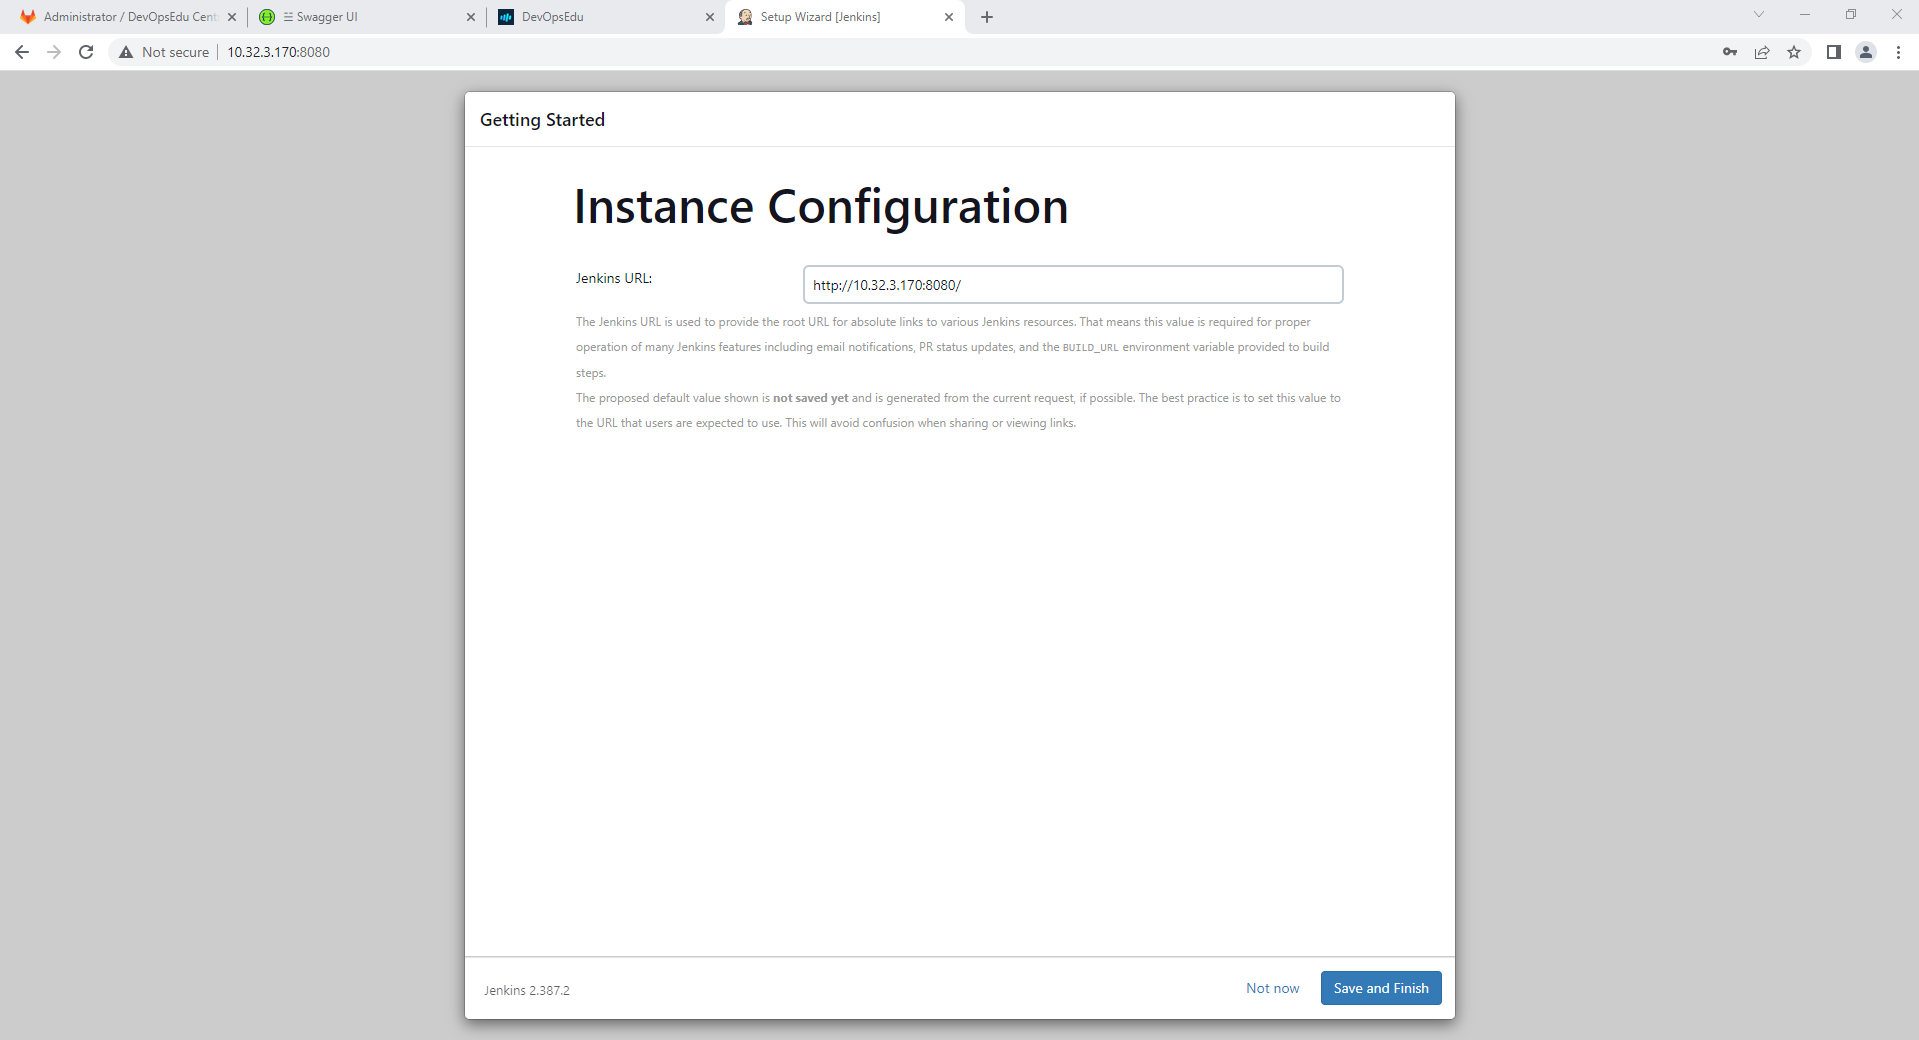Toggle the browser side panel
1919x1040 pixels.
pyautogui.click(x=1834, y=52)
